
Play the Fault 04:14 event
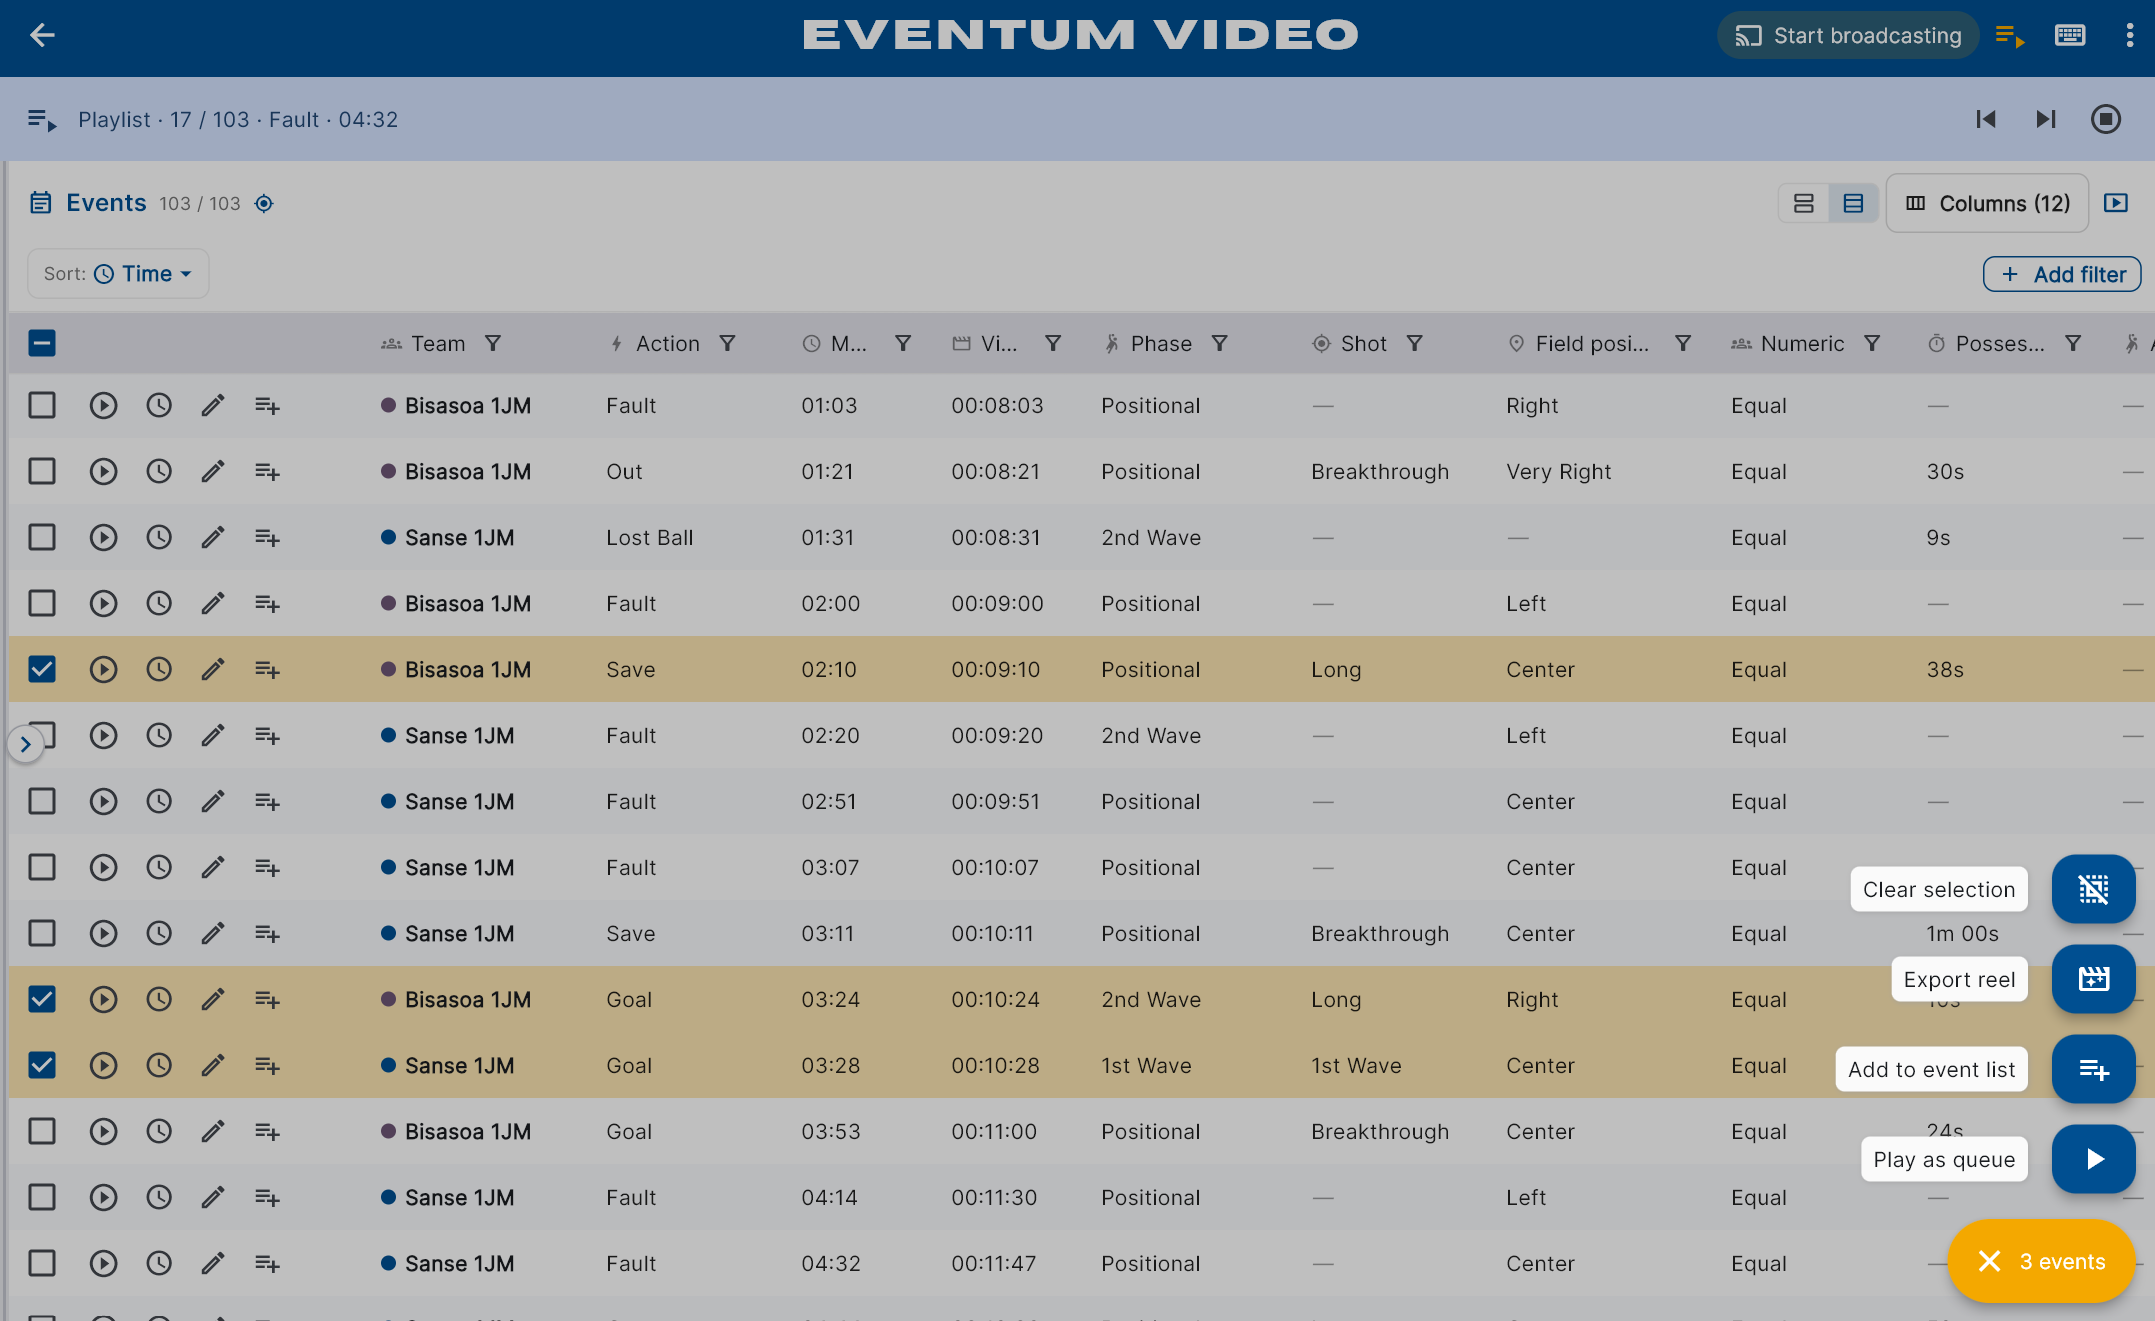coord(103,1198)
